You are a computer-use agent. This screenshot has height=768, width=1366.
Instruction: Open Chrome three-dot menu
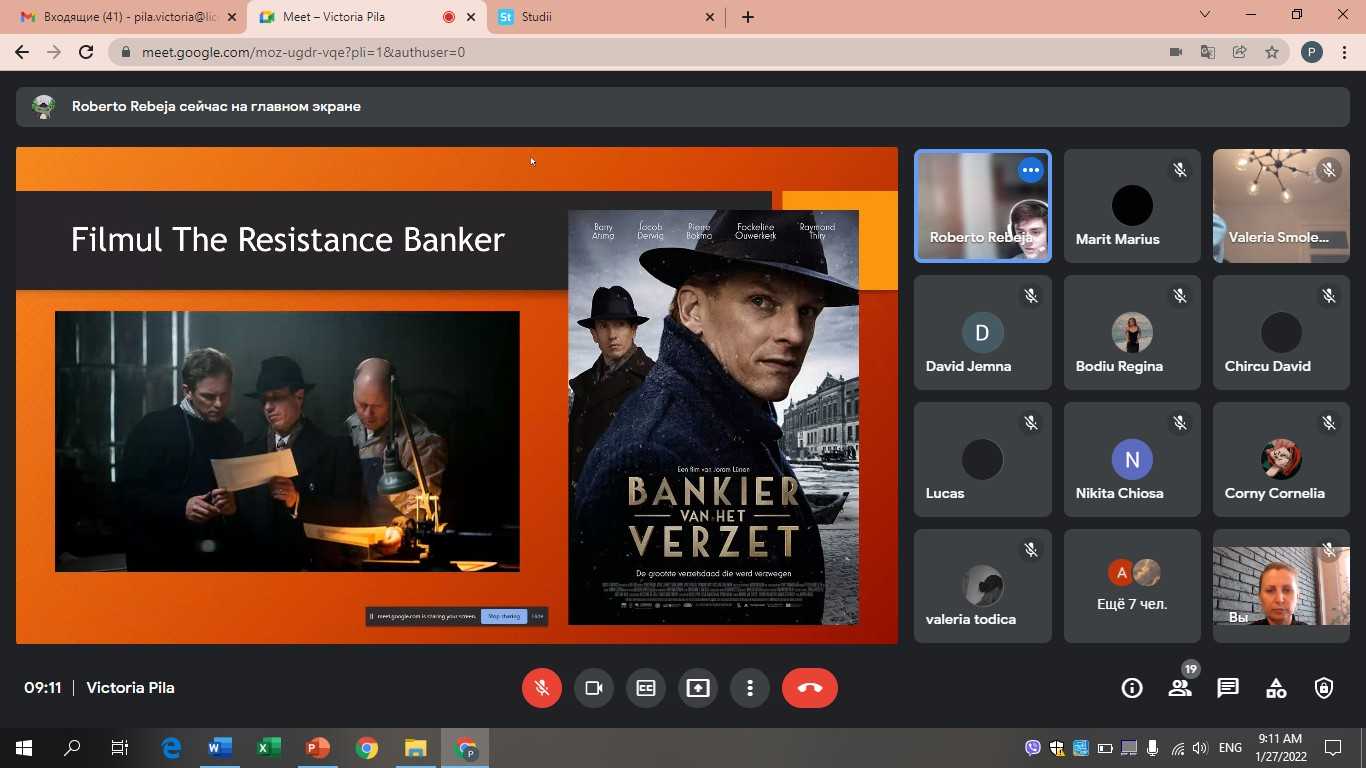1345,52
